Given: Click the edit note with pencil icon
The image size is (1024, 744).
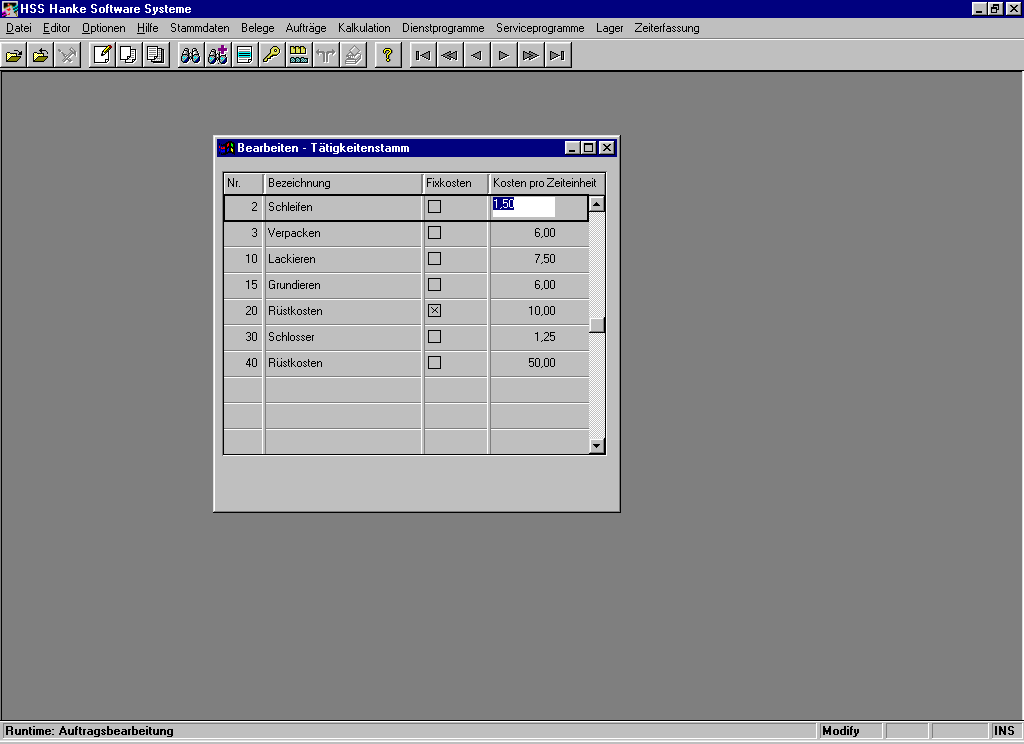Looking at the screenshot, I should coord(102,55).
